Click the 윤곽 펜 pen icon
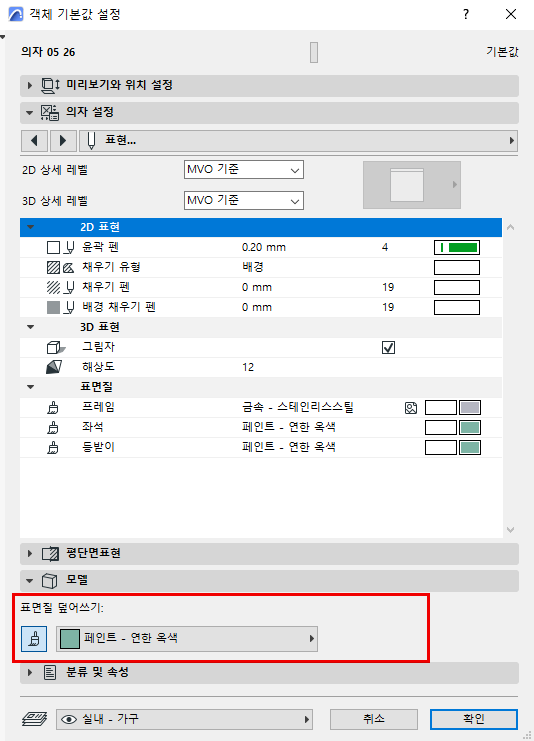This screenshot has height=741, width=534. (x=69, y=247)
